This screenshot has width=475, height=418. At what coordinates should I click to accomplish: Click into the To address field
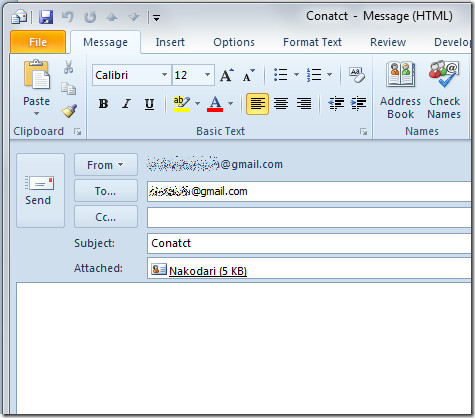pos(309,191)
